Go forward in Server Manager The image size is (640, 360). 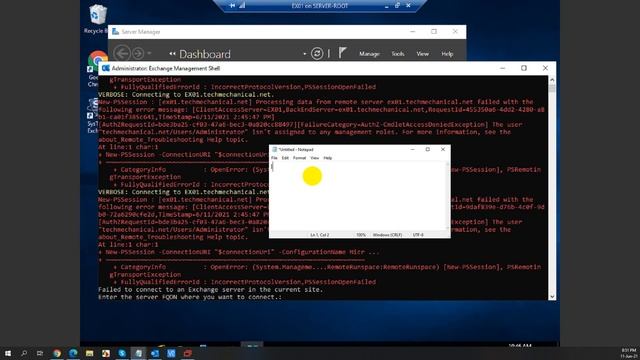(x=138, y=53)
